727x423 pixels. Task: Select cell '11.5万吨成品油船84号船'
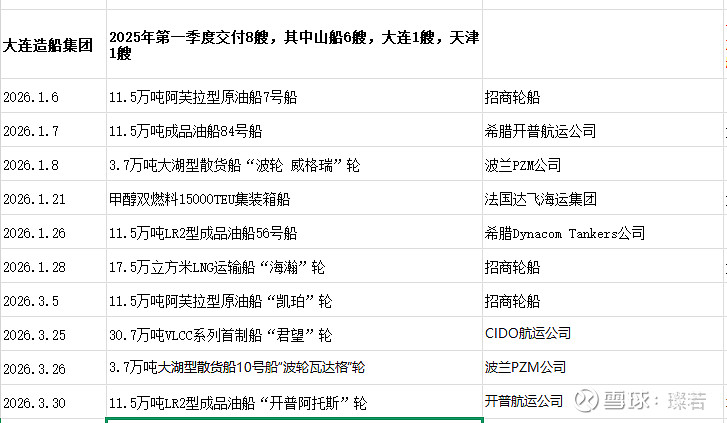coord(294,130)
